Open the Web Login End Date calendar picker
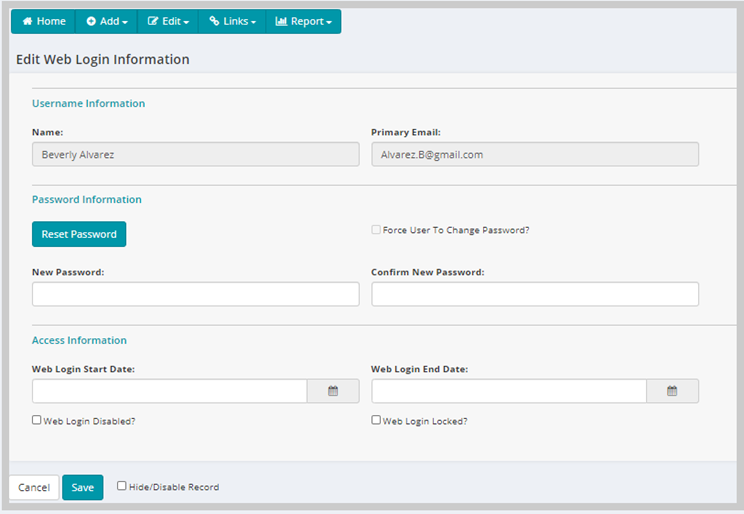 tap(672, 391)
